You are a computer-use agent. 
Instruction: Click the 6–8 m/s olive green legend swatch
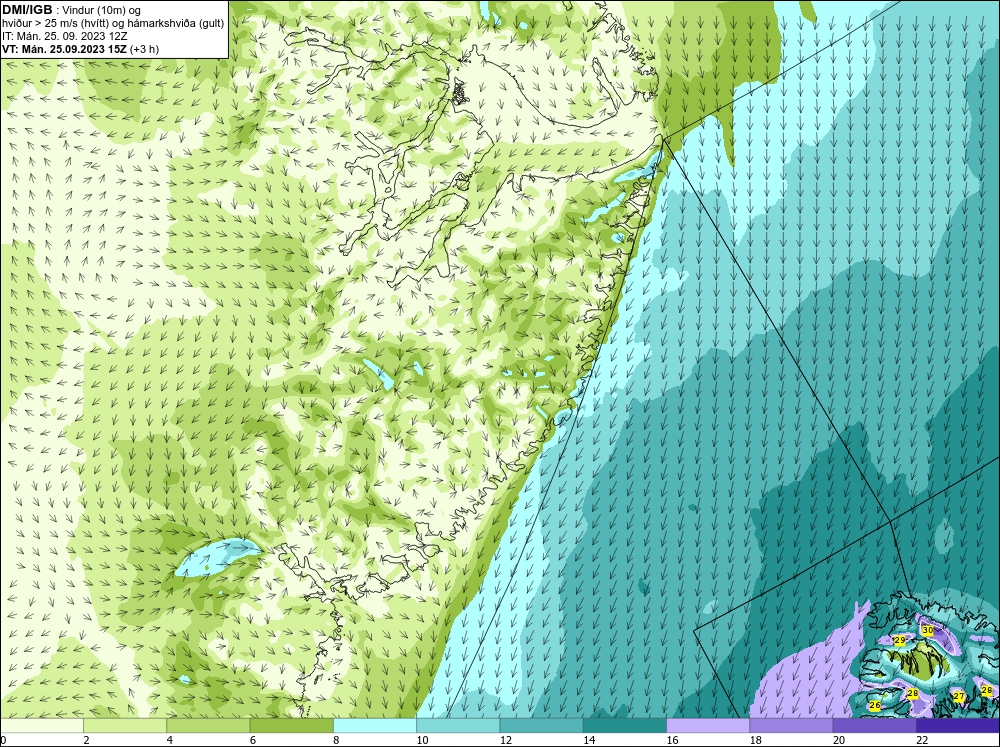pos(291,726)
